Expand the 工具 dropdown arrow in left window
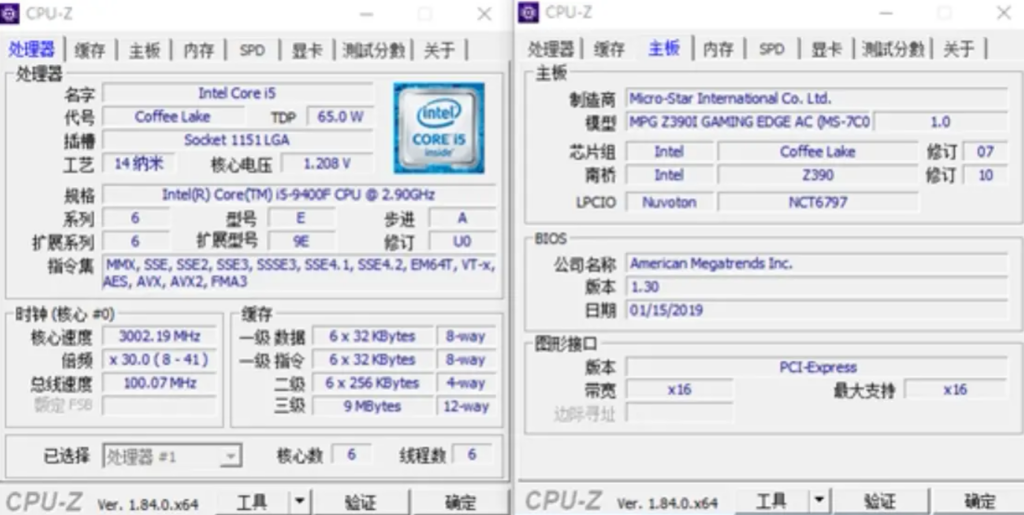The height and width of the screenshot is (515, 1024). pos(298,502)
